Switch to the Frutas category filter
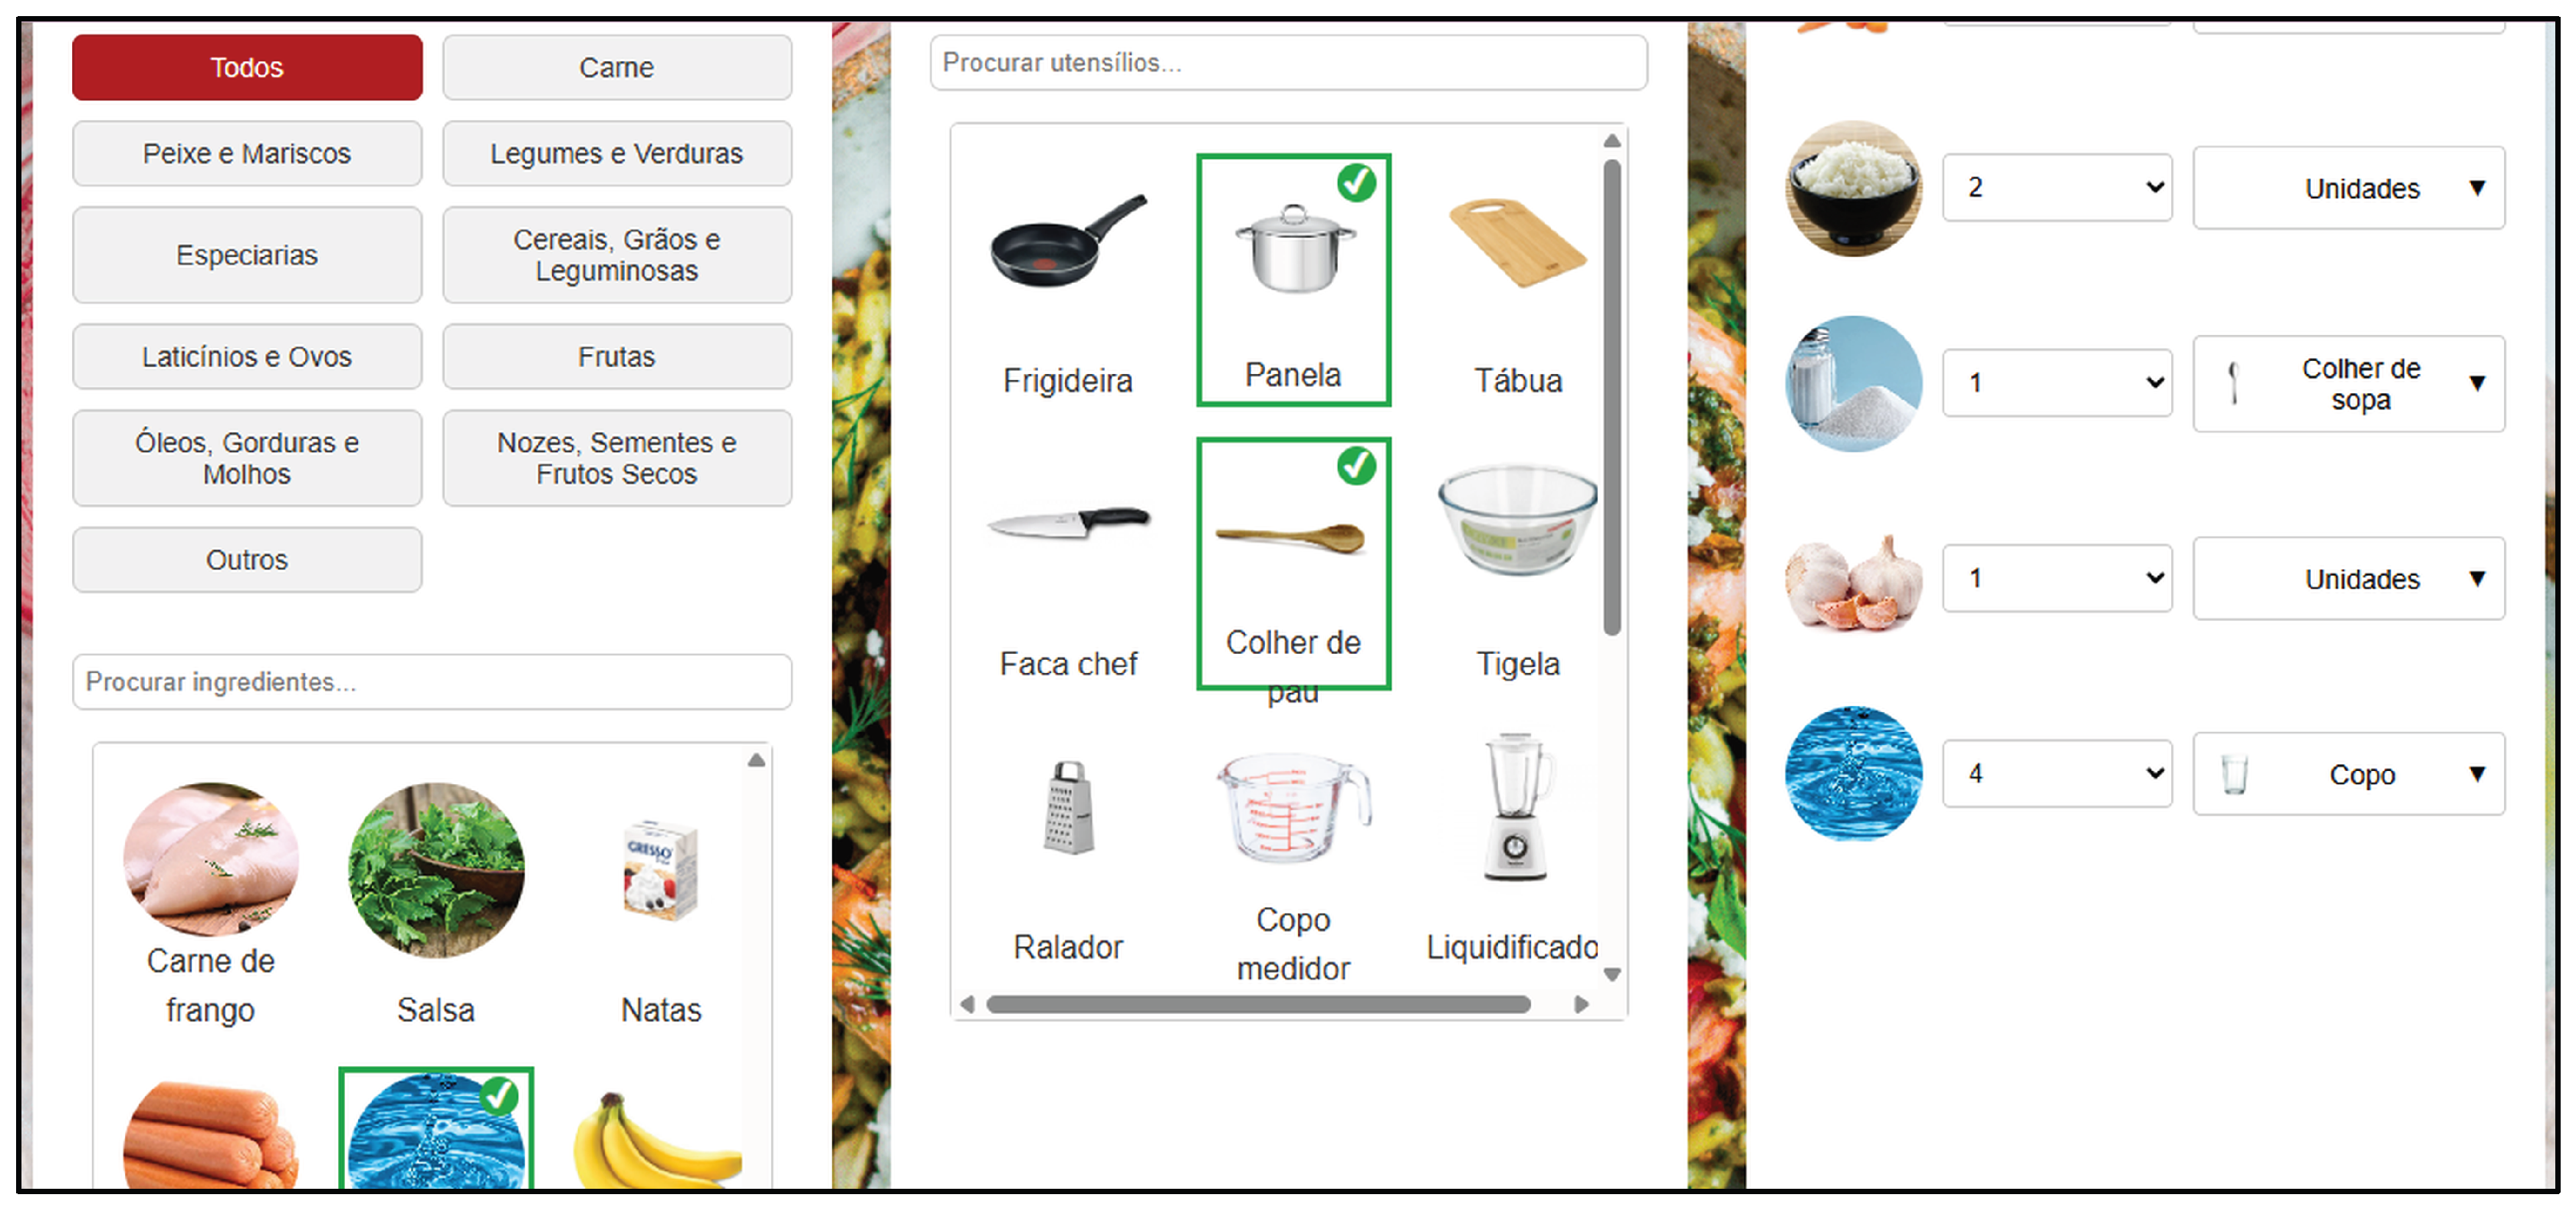The image size is (2576, 1211). pyautogui.click(x=617, y=356)
